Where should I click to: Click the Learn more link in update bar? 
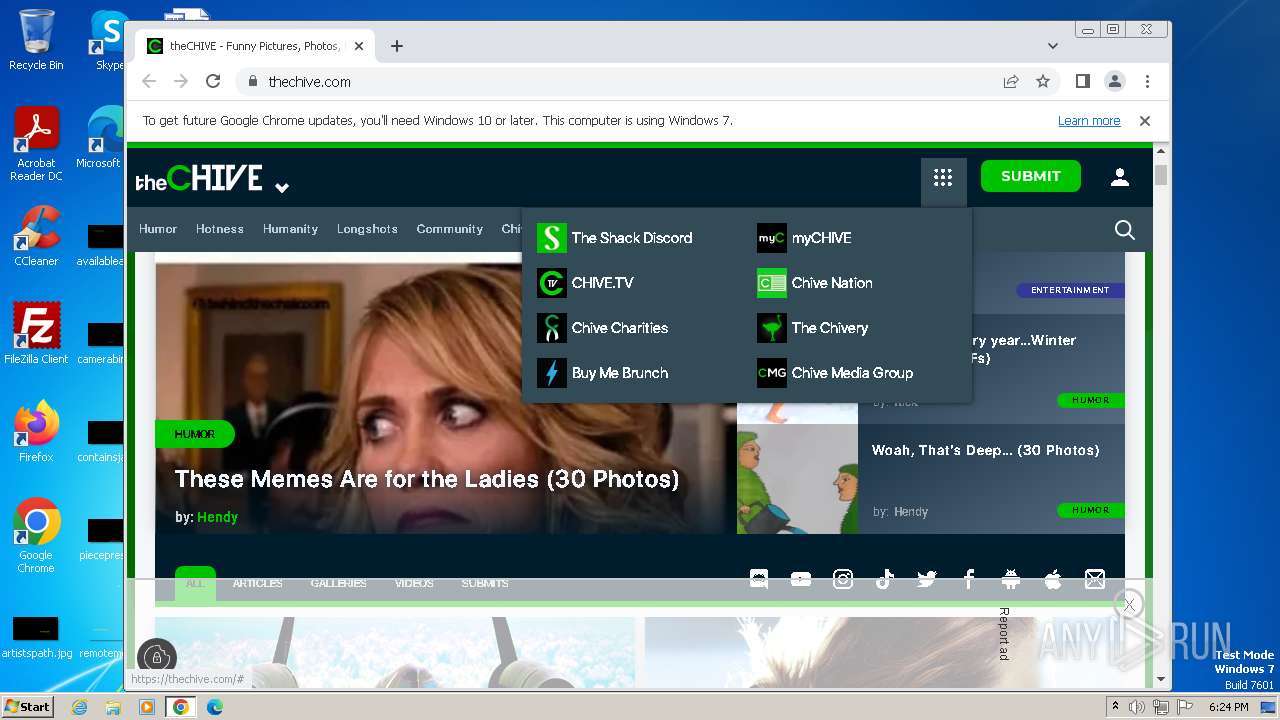click(x=1089, y=121)
